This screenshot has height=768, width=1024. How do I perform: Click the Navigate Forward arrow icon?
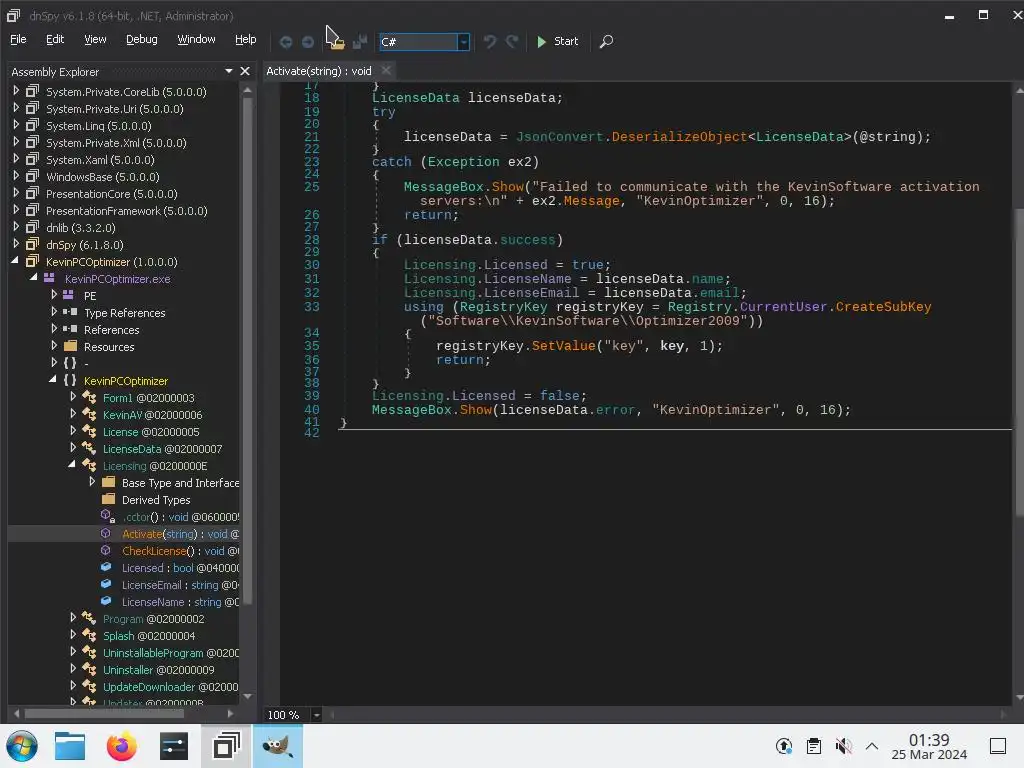pyautogui.click(x=308, y=42)
